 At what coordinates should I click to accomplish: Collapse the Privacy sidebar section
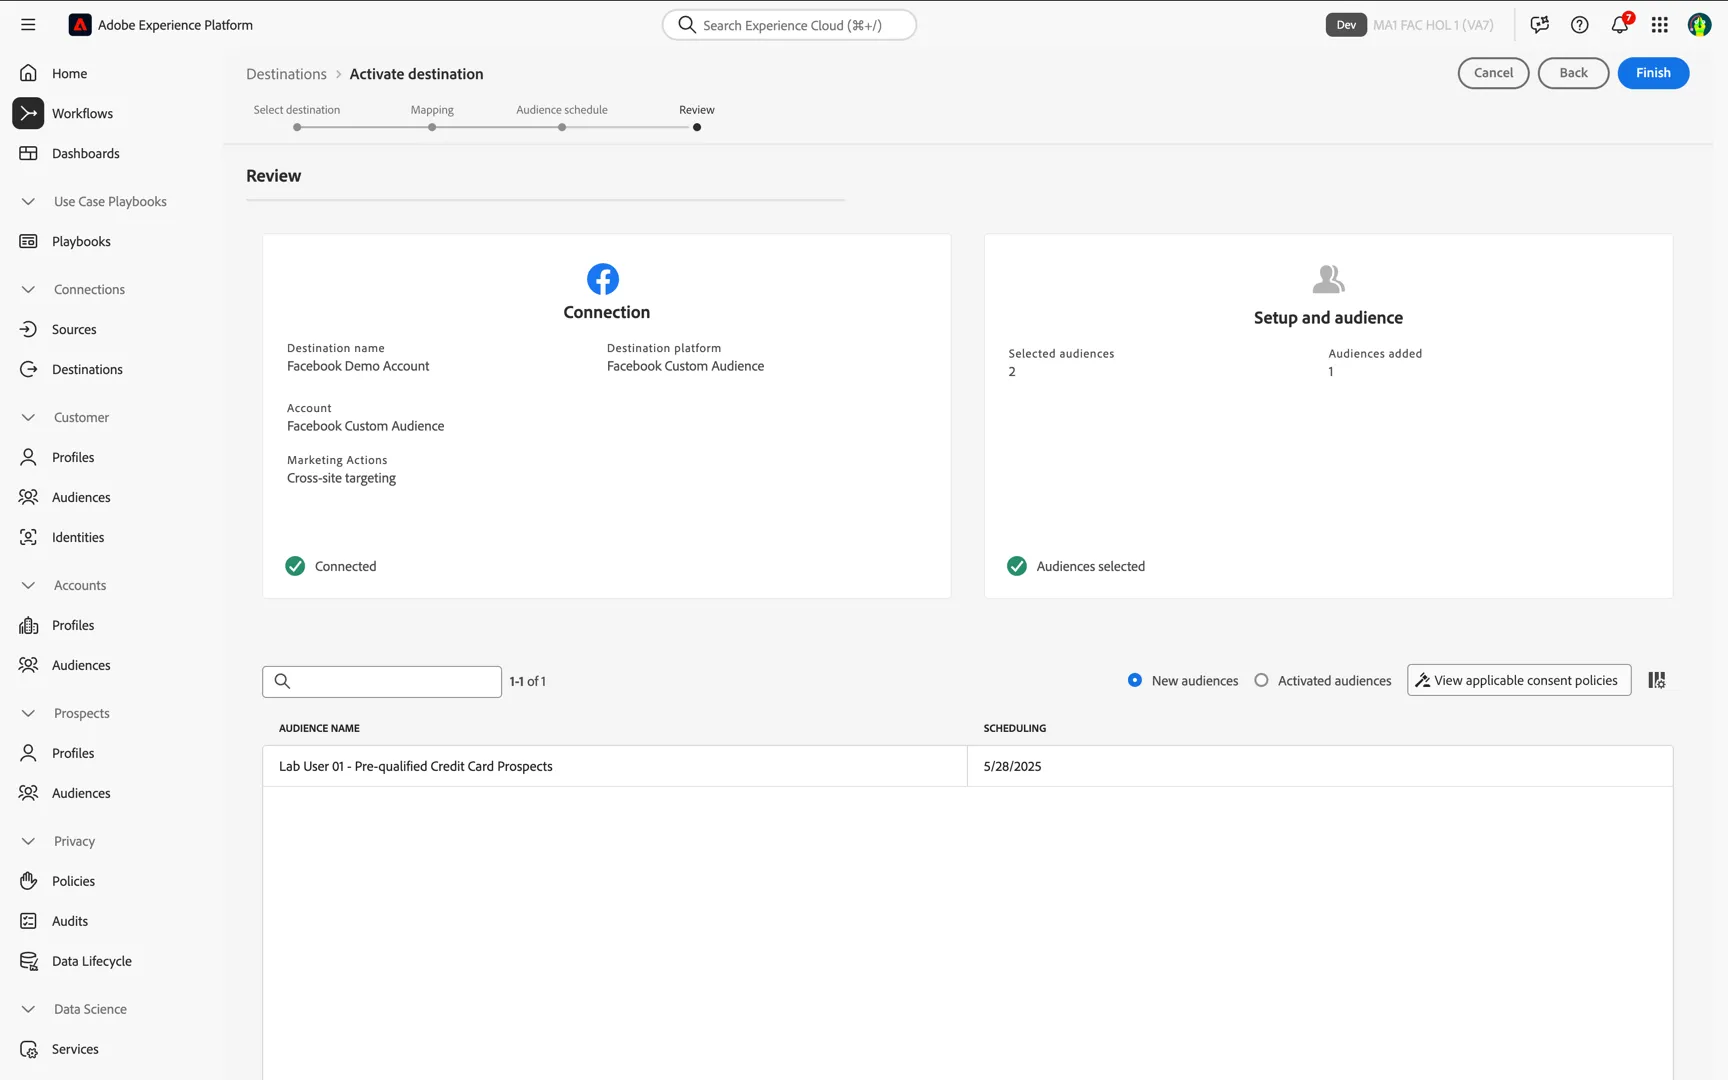pyautogui.click(x=28, y=841)
